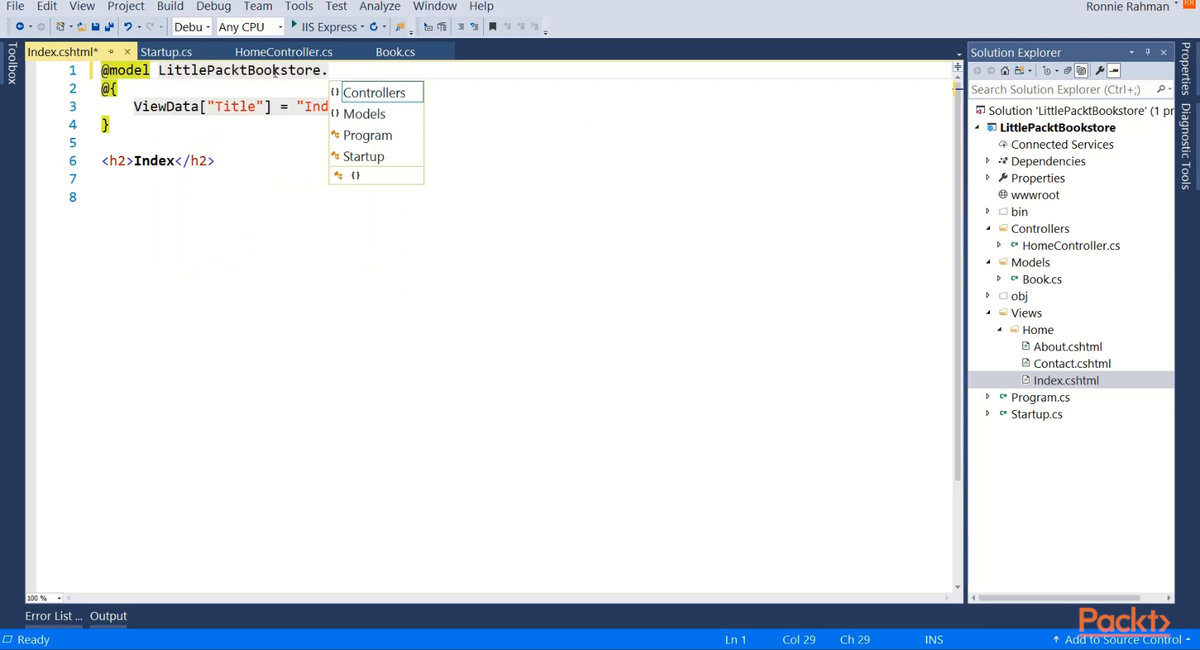Click Add to Source Control in status bar
The image size is (1200, 650).
tap(1121, 639)
